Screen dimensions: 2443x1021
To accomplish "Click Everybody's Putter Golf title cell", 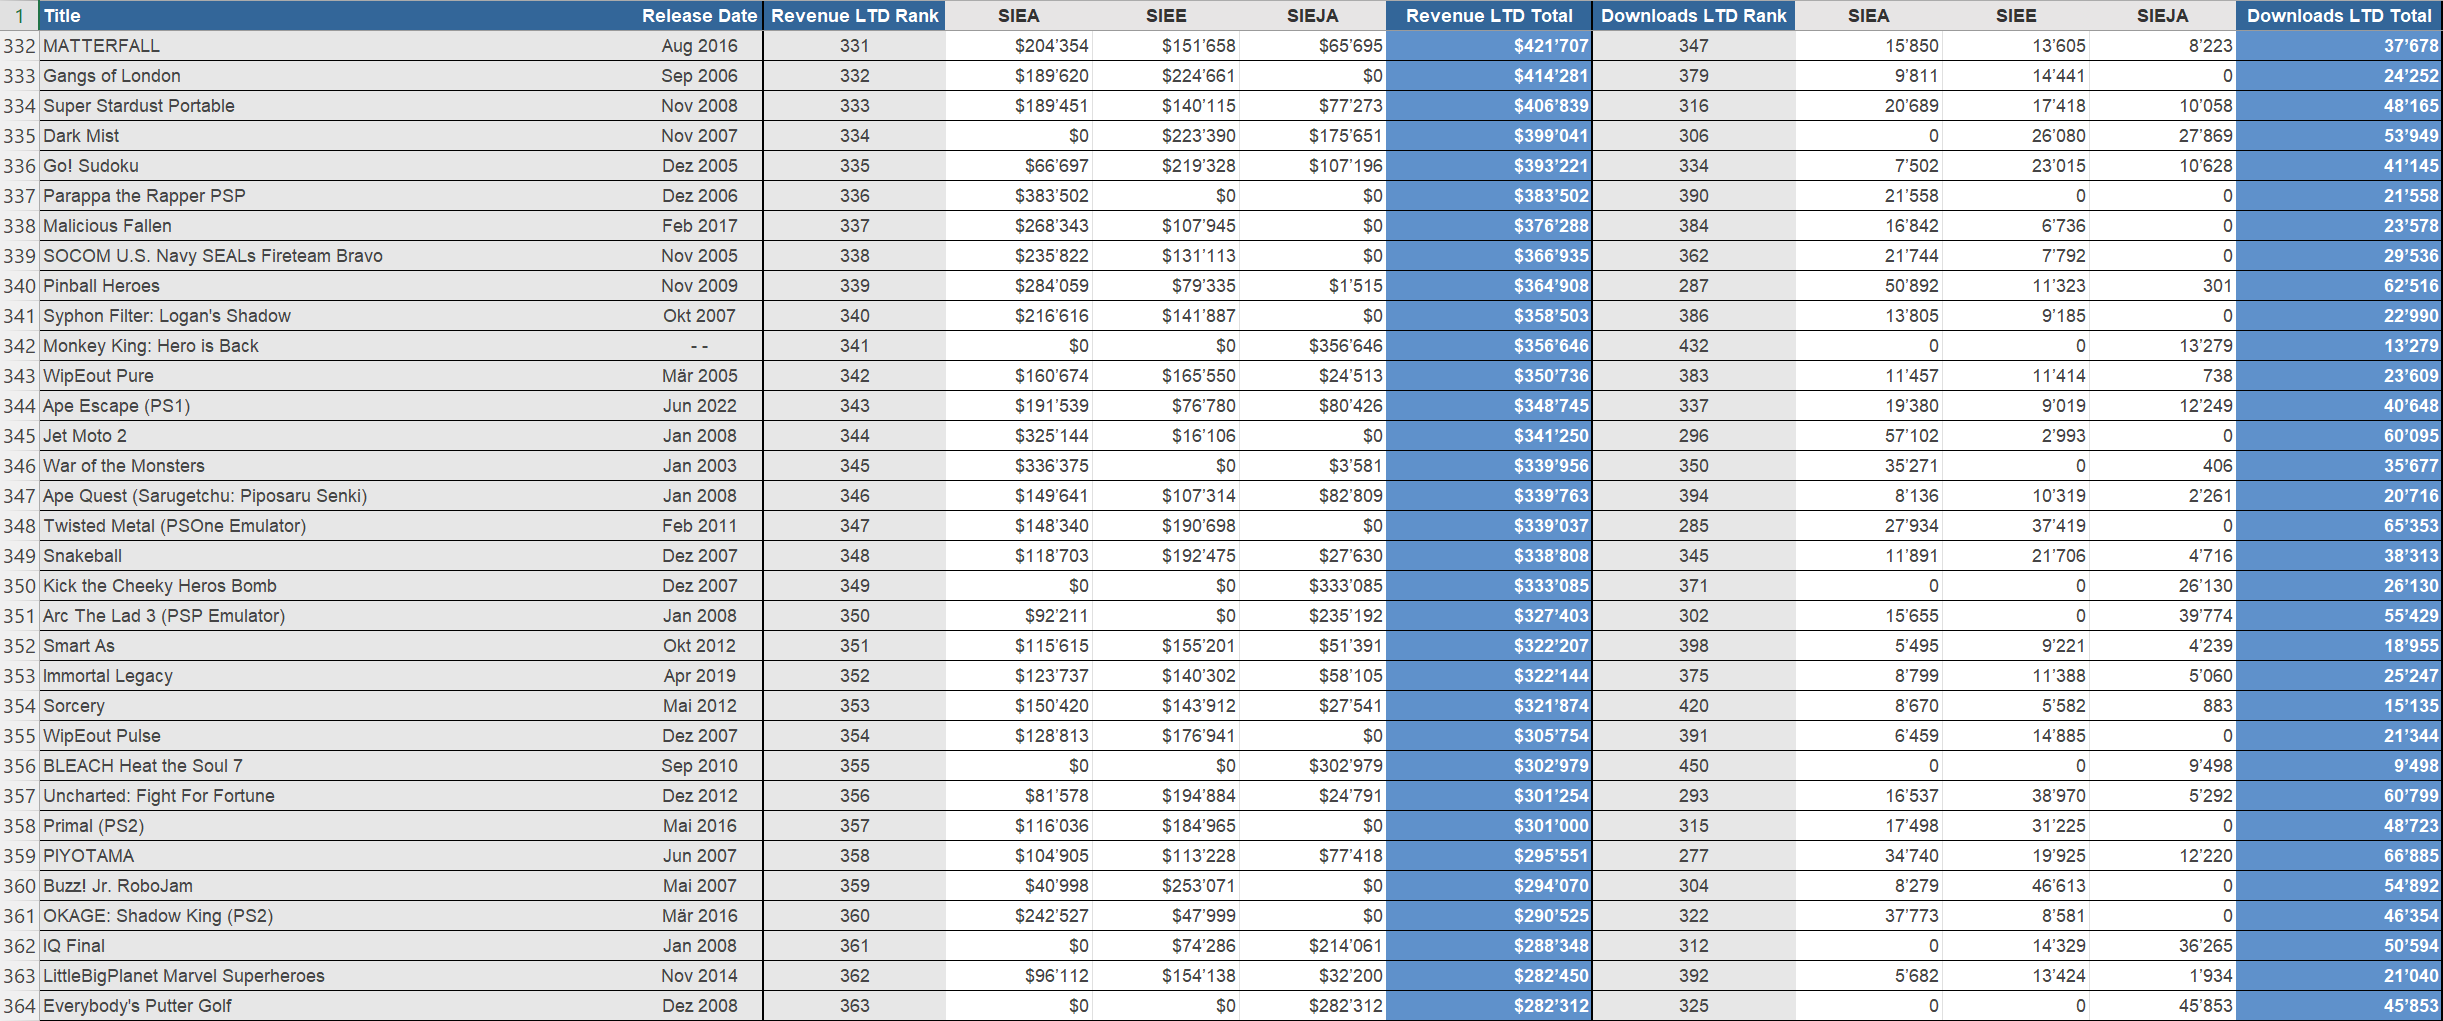I will click(x=137, y=1006).
